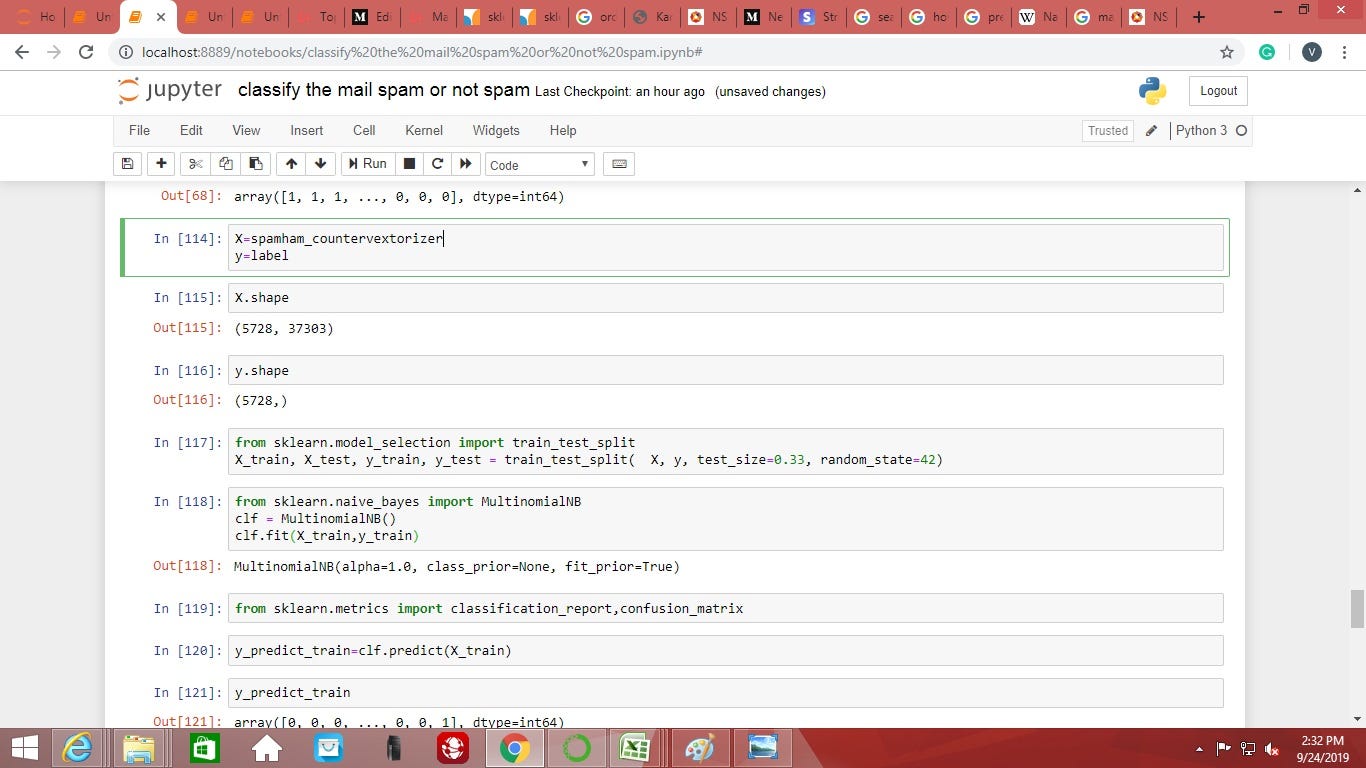The image size is (1366, 768).
Task: Save the notebook using the save icon
Action: pos(126,163)
